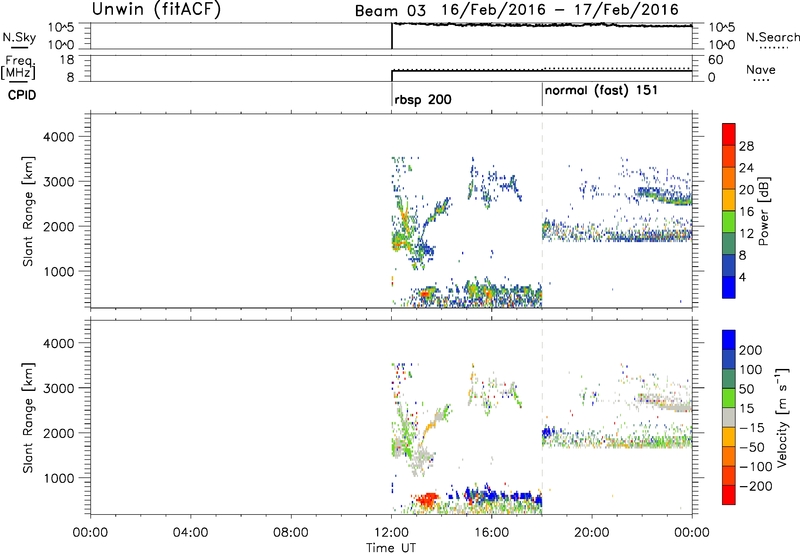Image resolution: width=800 pixels, height=554 pixels.
Task: Click the '15' tick on Velocity color bar
Action: 747,408
